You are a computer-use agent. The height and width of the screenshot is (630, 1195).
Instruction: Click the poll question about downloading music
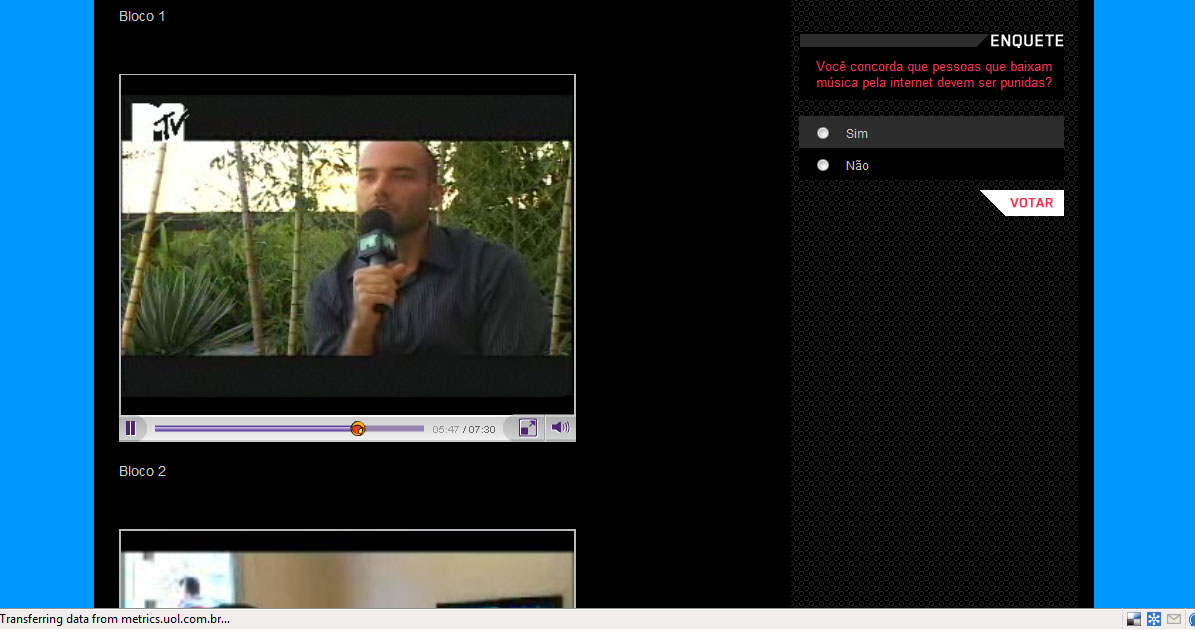[934, 75]
